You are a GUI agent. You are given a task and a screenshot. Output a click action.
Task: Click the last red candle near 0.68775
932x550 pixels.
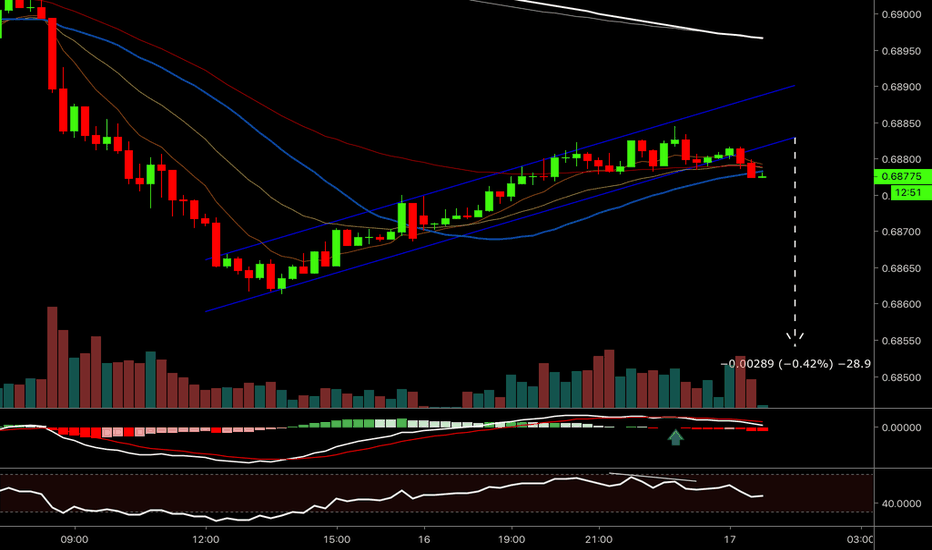pos(751,169)
